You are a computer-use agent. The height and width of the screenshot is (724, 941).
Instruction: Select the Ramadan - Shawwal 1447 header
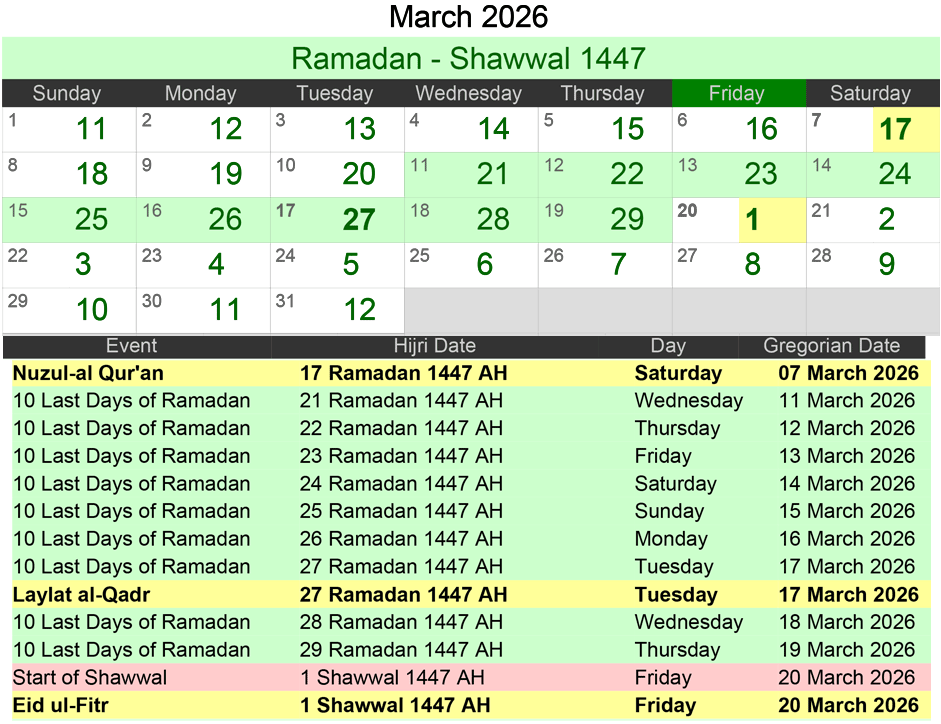point(469,59)
